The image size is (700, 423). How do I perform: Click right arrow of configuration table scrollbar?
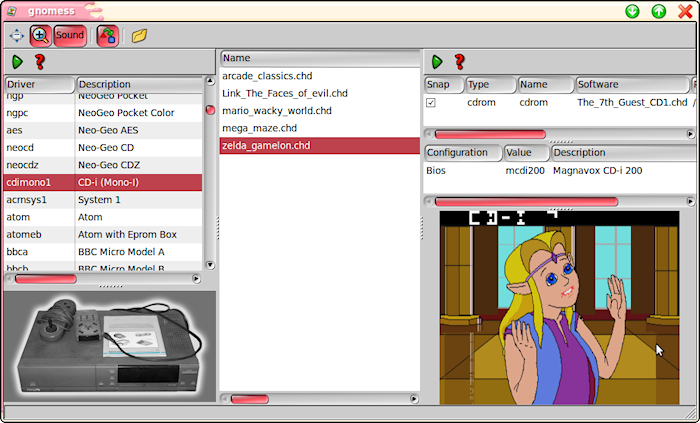[690, 202]
